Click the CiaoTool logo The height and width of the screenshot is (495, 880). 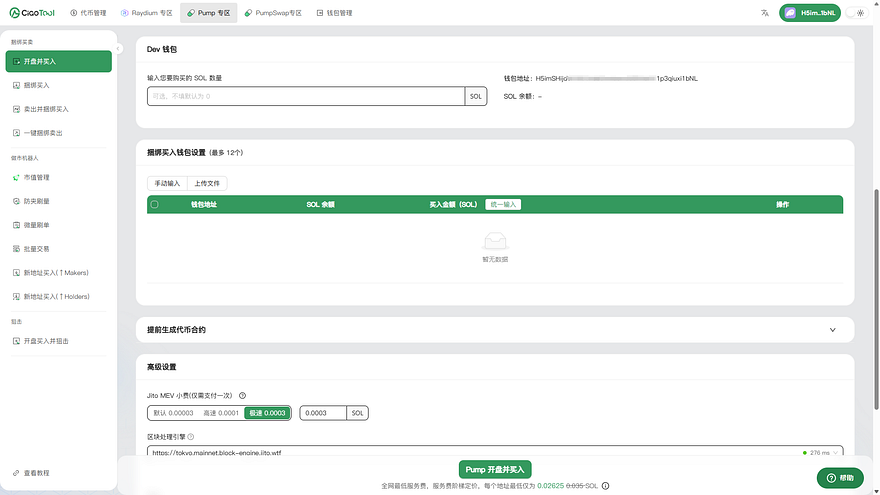(x=32, y=13)
